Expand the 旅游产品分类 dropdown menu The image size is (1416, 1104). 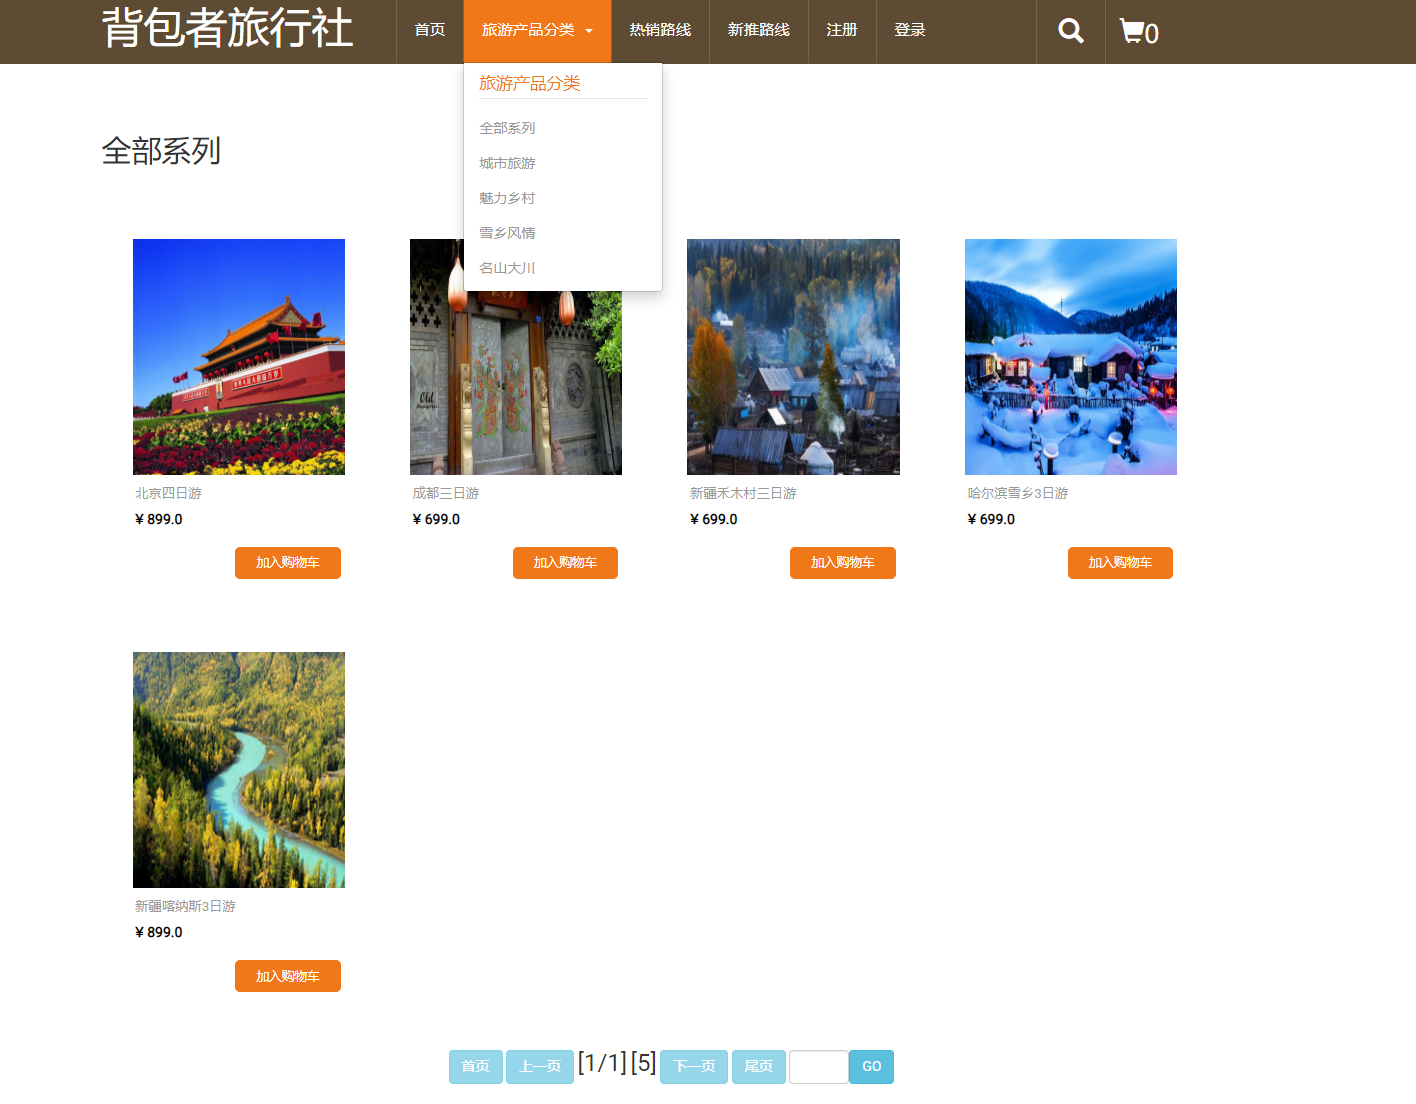click(x=537, y=31)
